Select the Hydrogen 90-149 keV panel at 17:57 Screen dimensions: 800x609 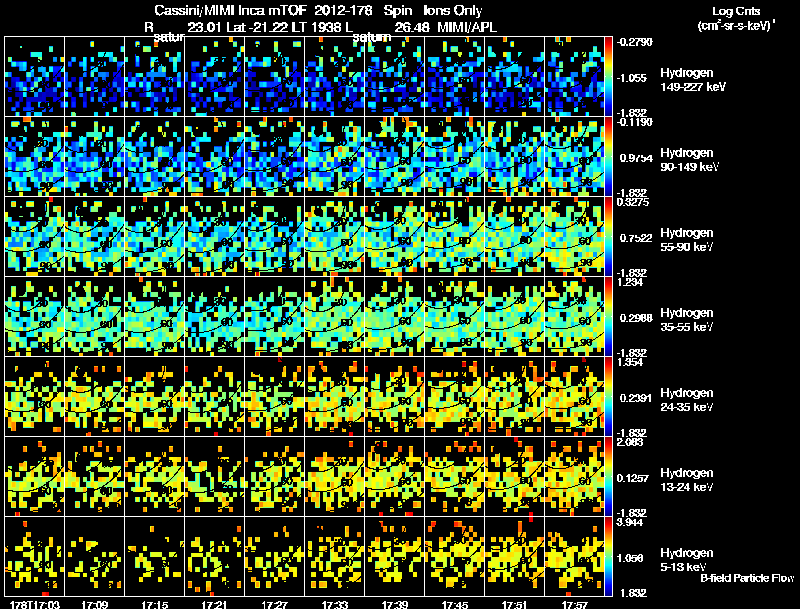click(574, 157)
